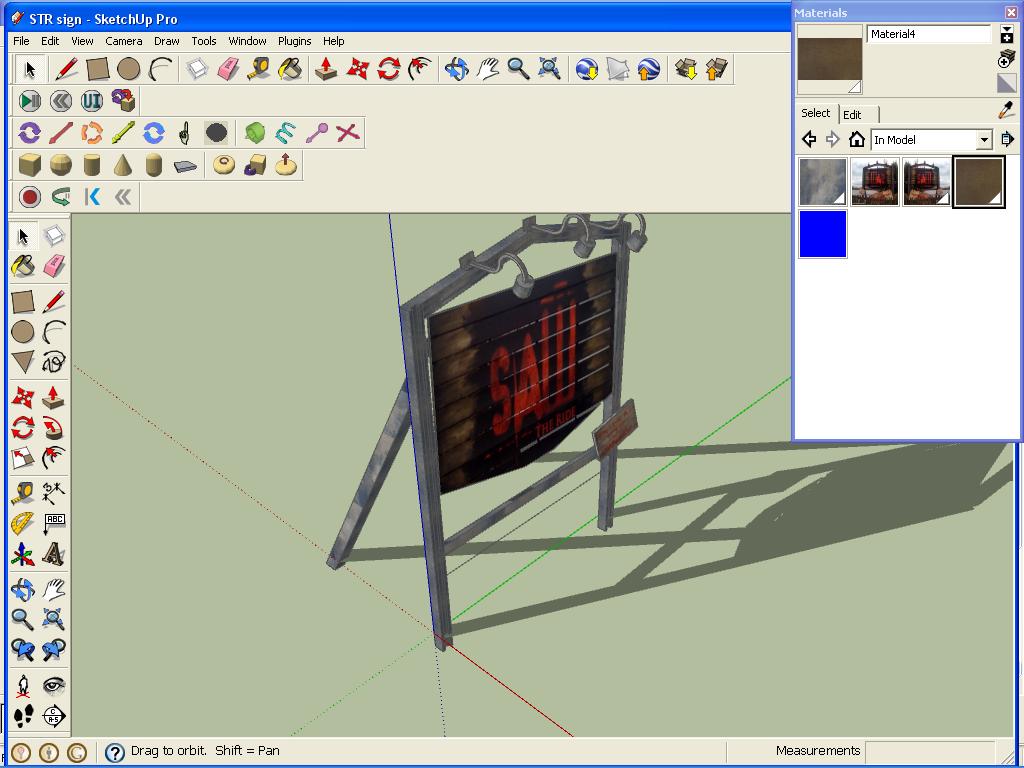Open the Window menu
The image size is (1024, 768).
[x=248, y=40]
